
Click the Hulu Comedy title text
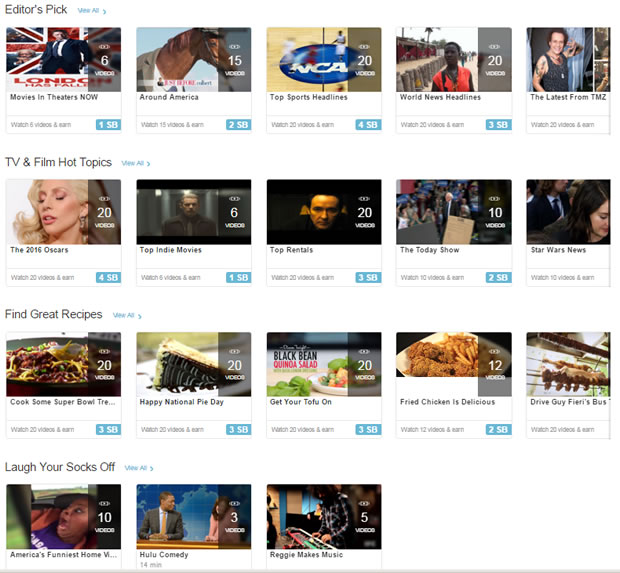[164, 555]
